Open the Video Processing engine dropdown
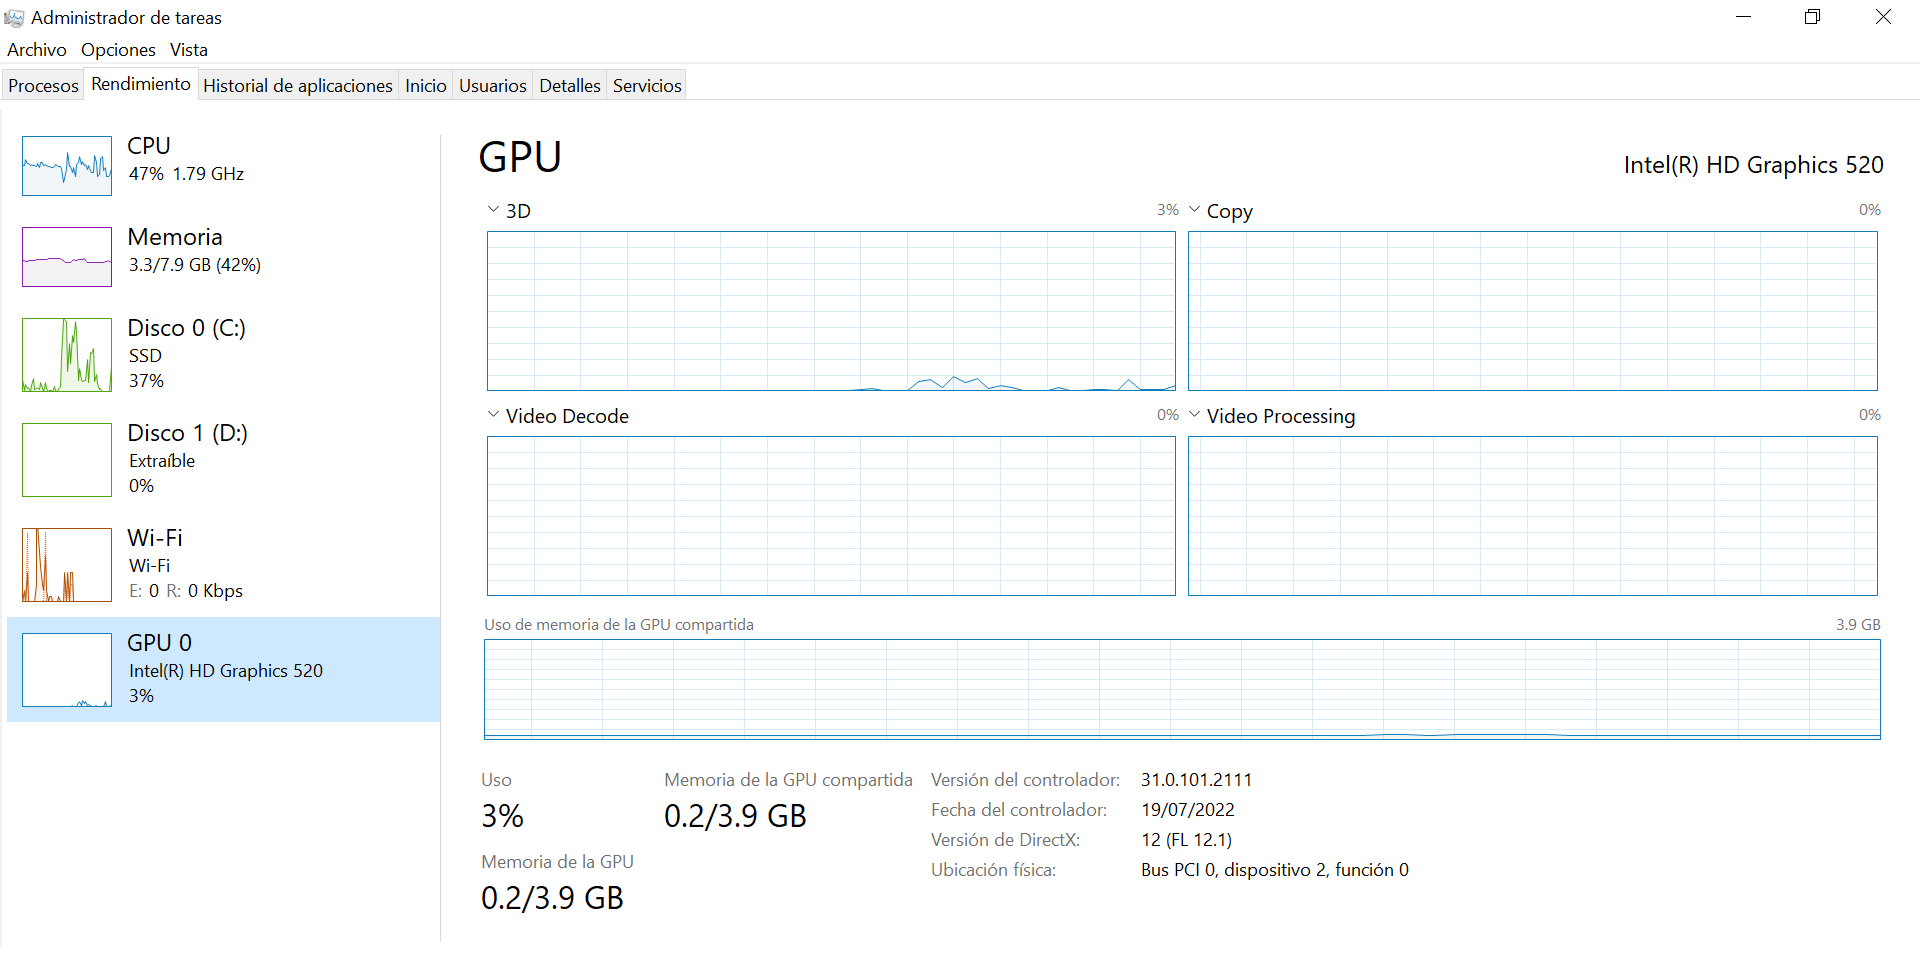1920x956 pixels. [x=1194, y=415]
